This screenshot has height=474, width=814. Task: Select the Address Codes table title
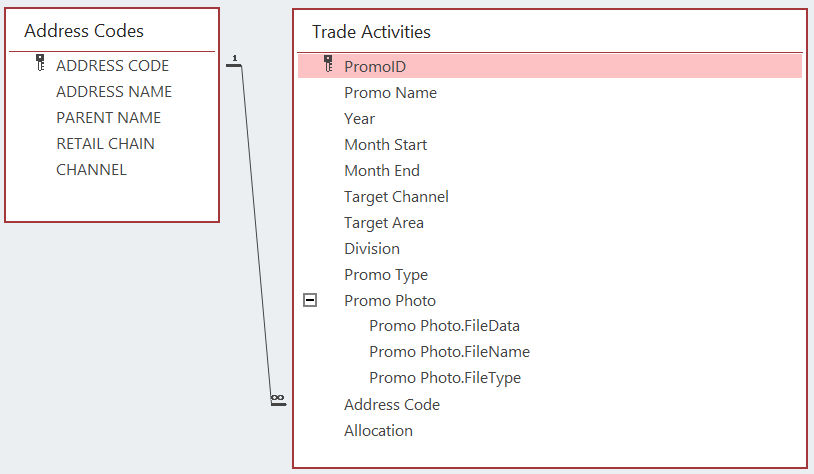(x=84, y=31)
